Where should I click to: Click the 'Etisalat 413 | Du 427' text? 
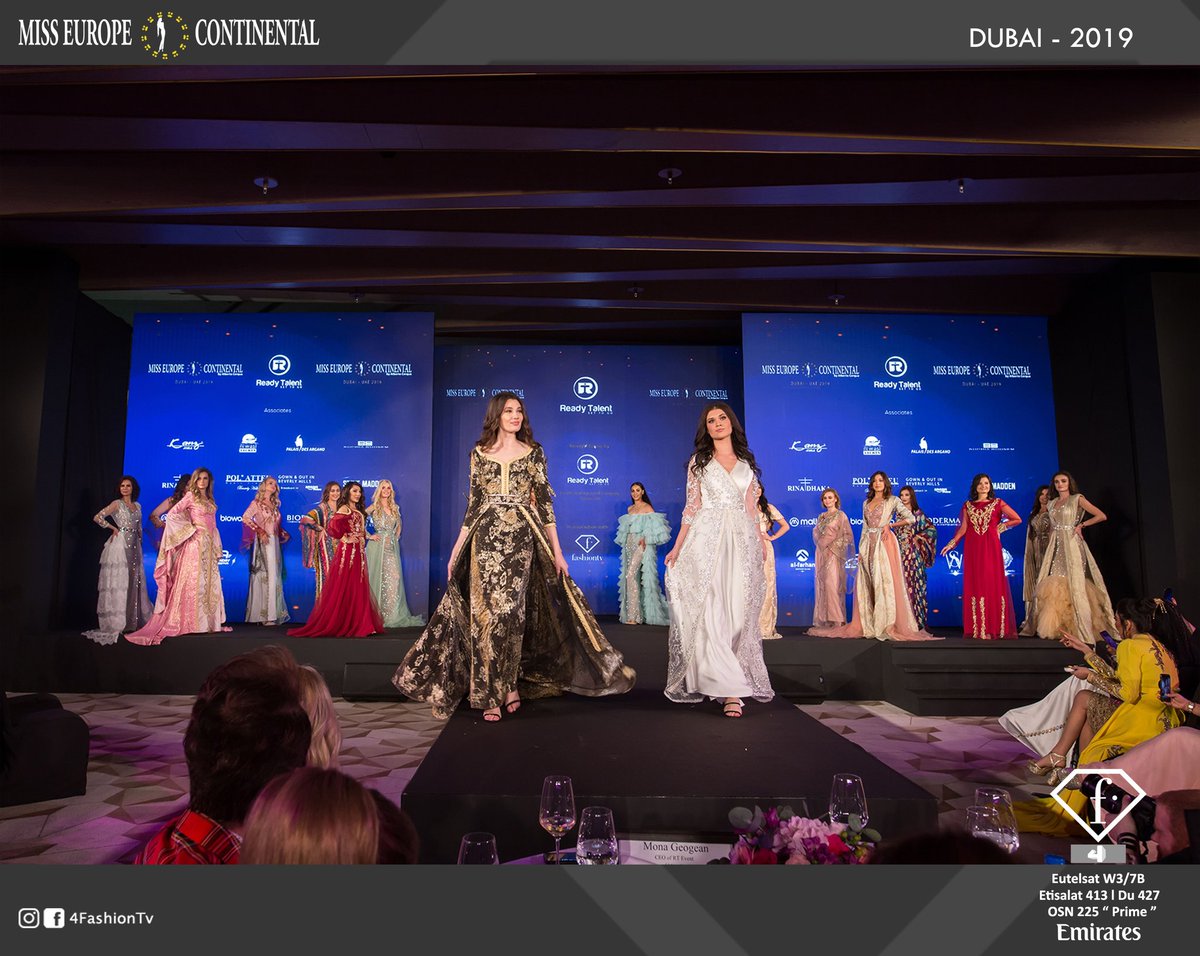[x=1099, y=895]
